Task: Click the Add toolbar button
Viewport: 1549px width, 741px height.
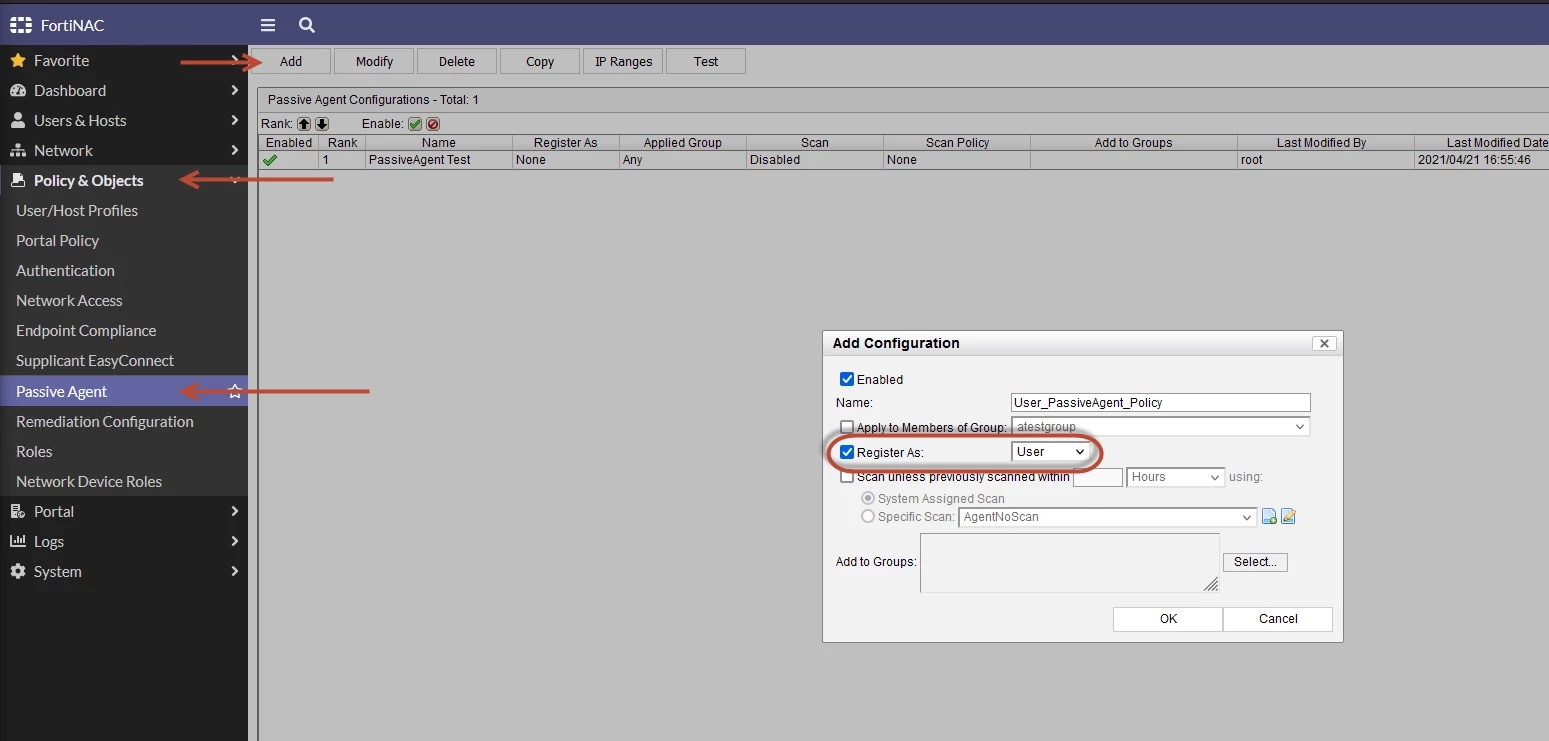Action: pos(291,61)
